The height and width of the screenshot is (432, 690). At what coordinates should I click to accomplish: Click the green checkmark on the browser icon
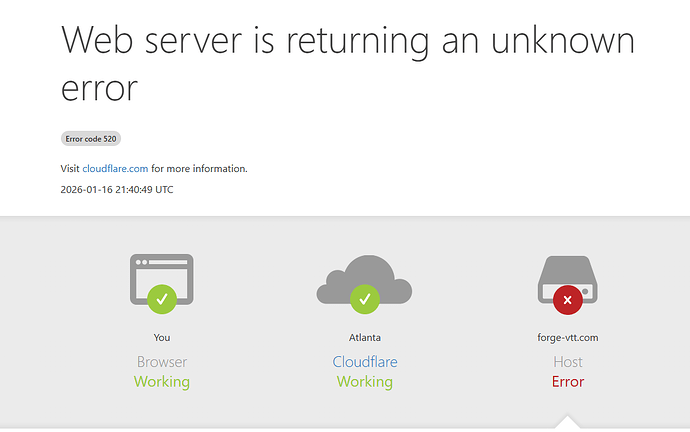pyautogui.click(x=161, y=298)
